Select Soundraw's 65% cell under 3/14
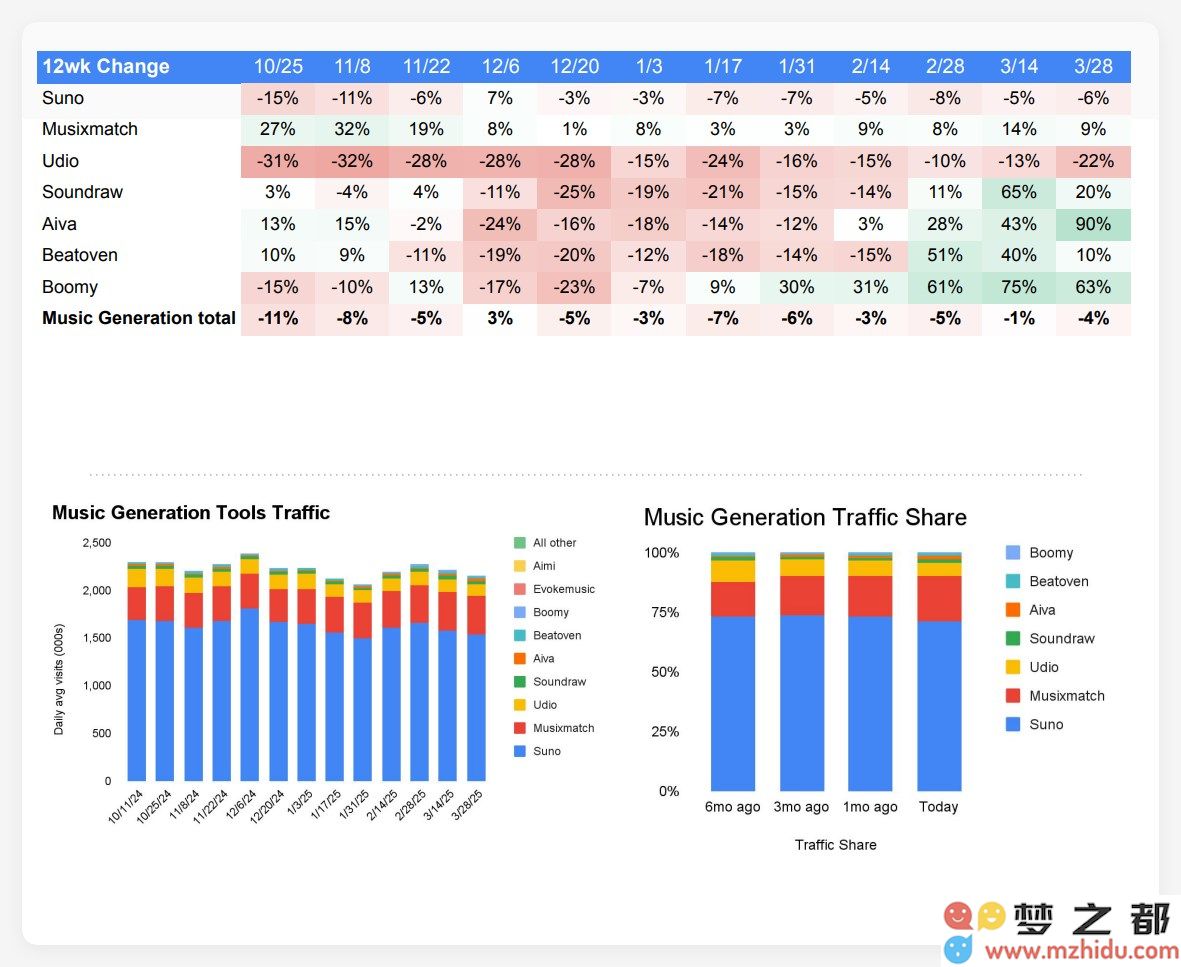1181x967 pixels. coord(1018,192)
